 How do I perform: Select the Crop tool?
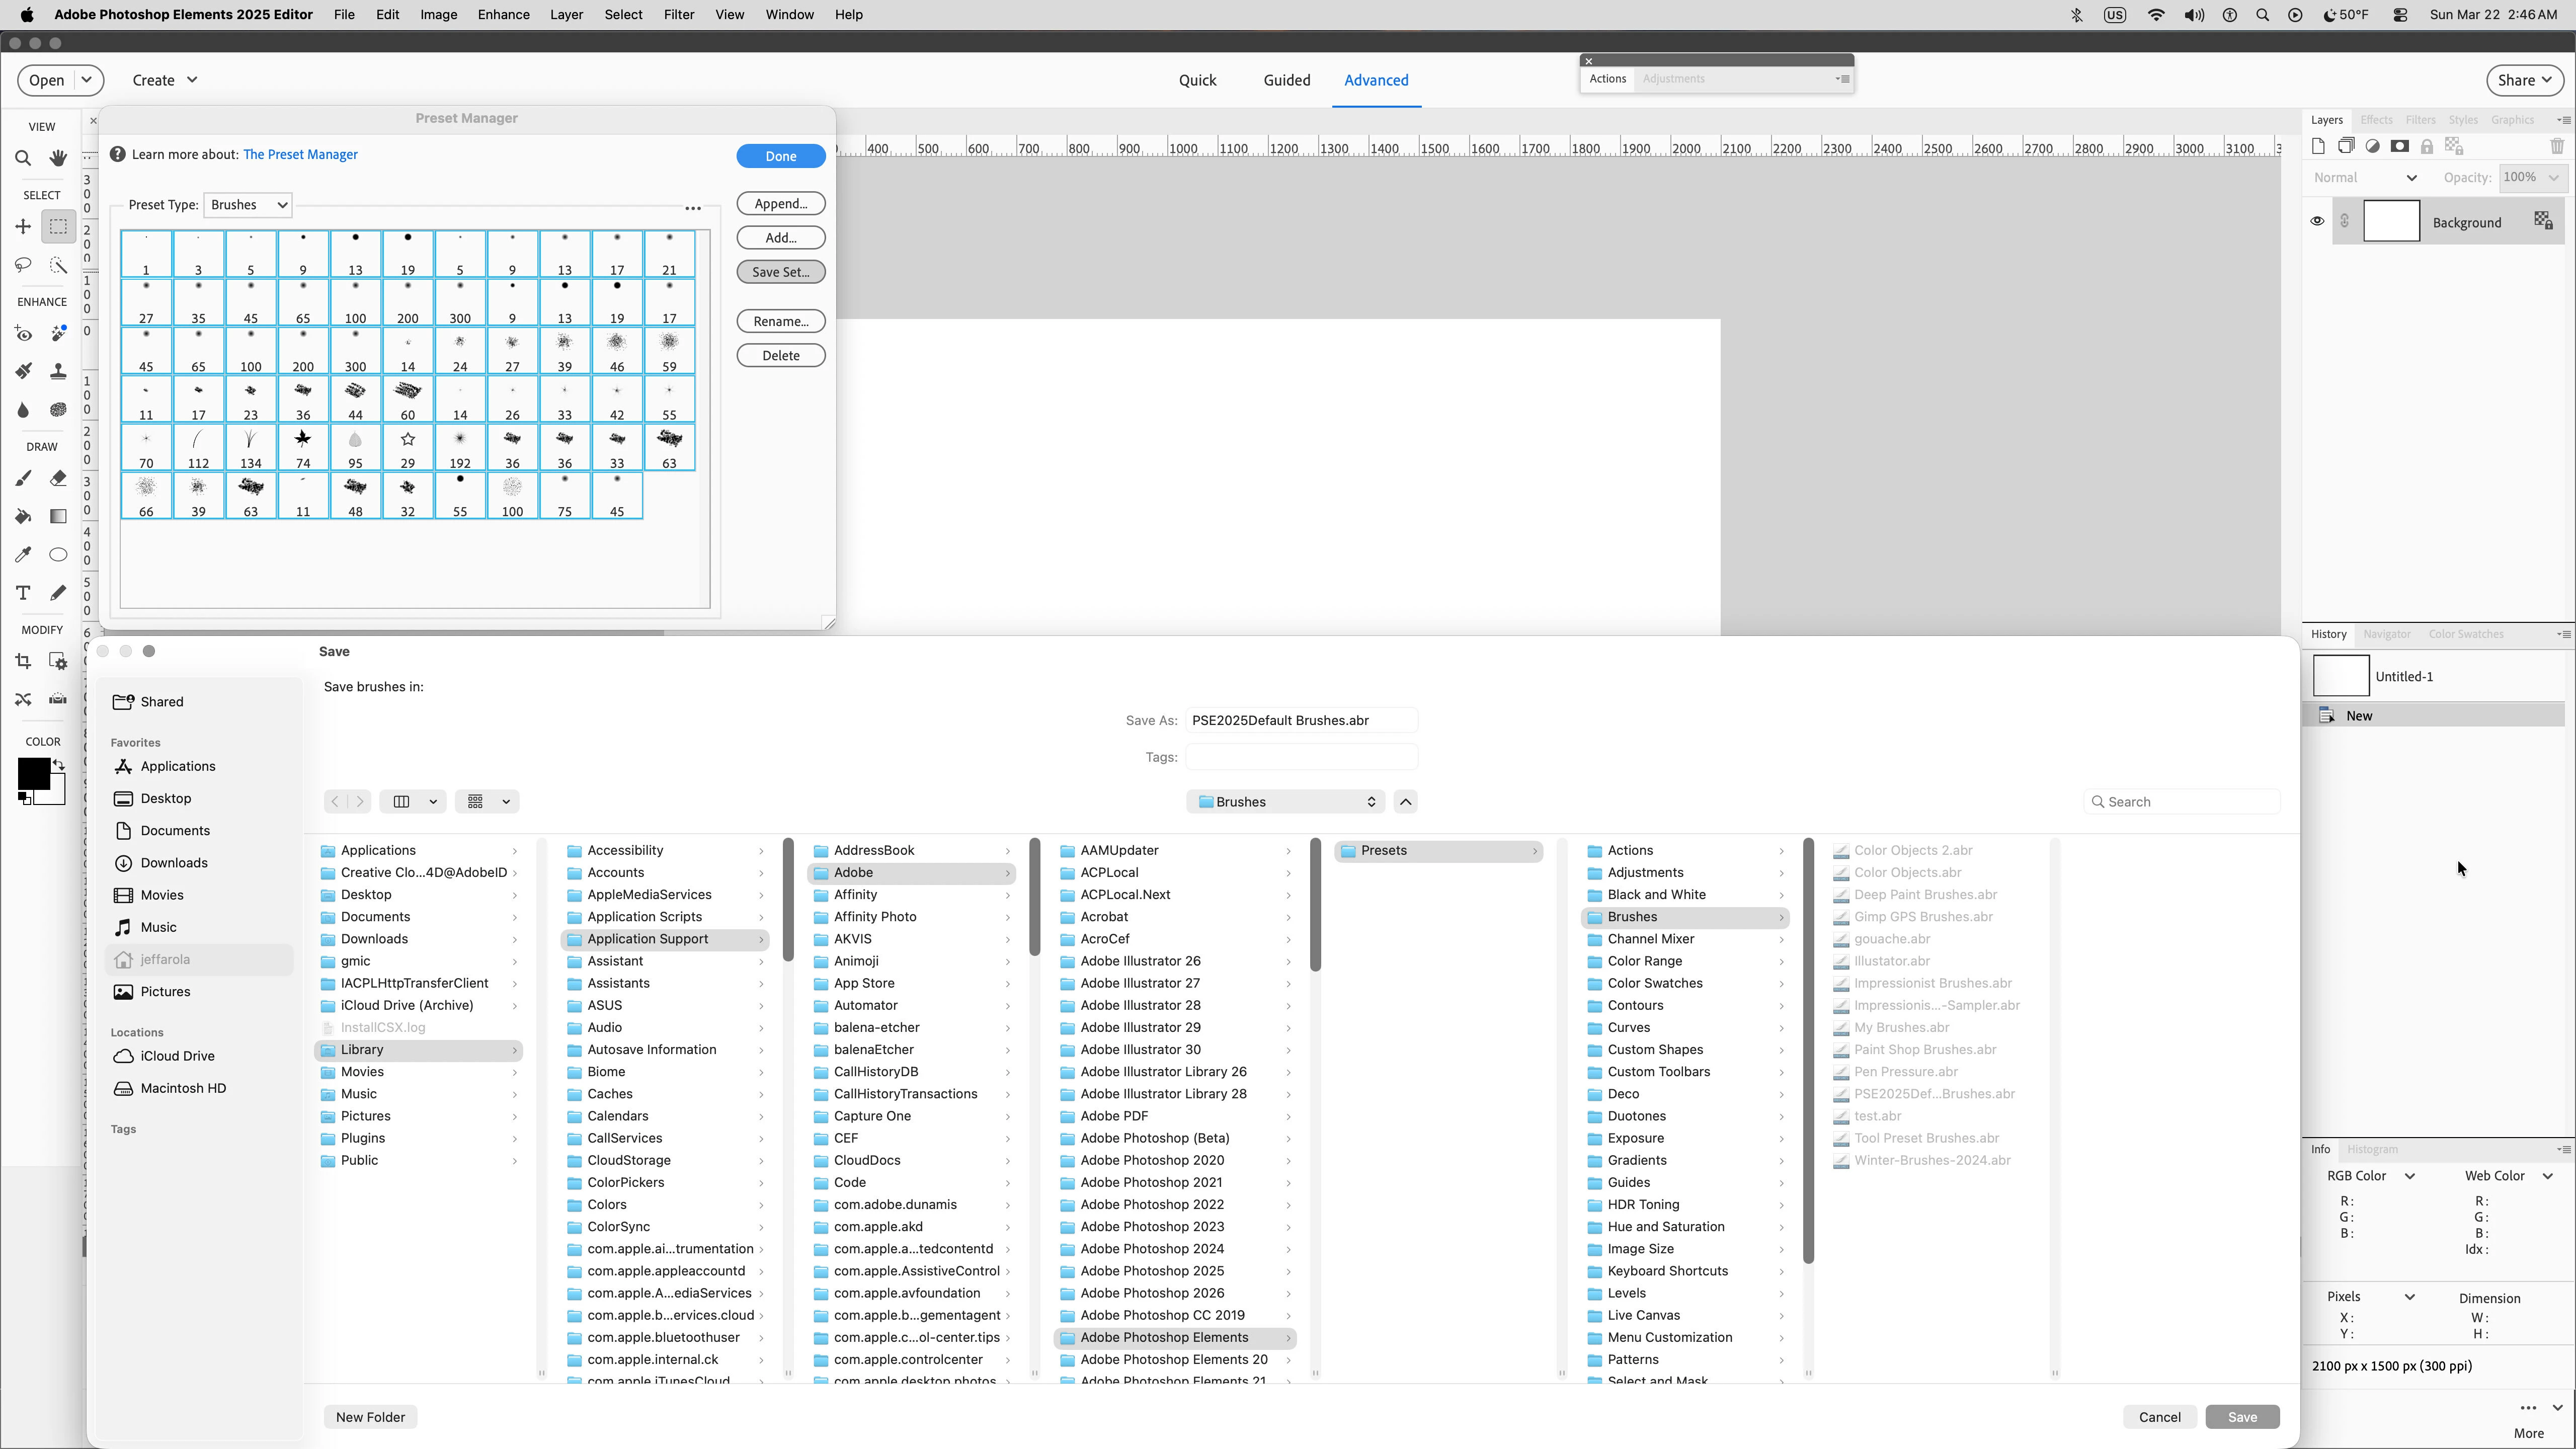click(23, 661)
